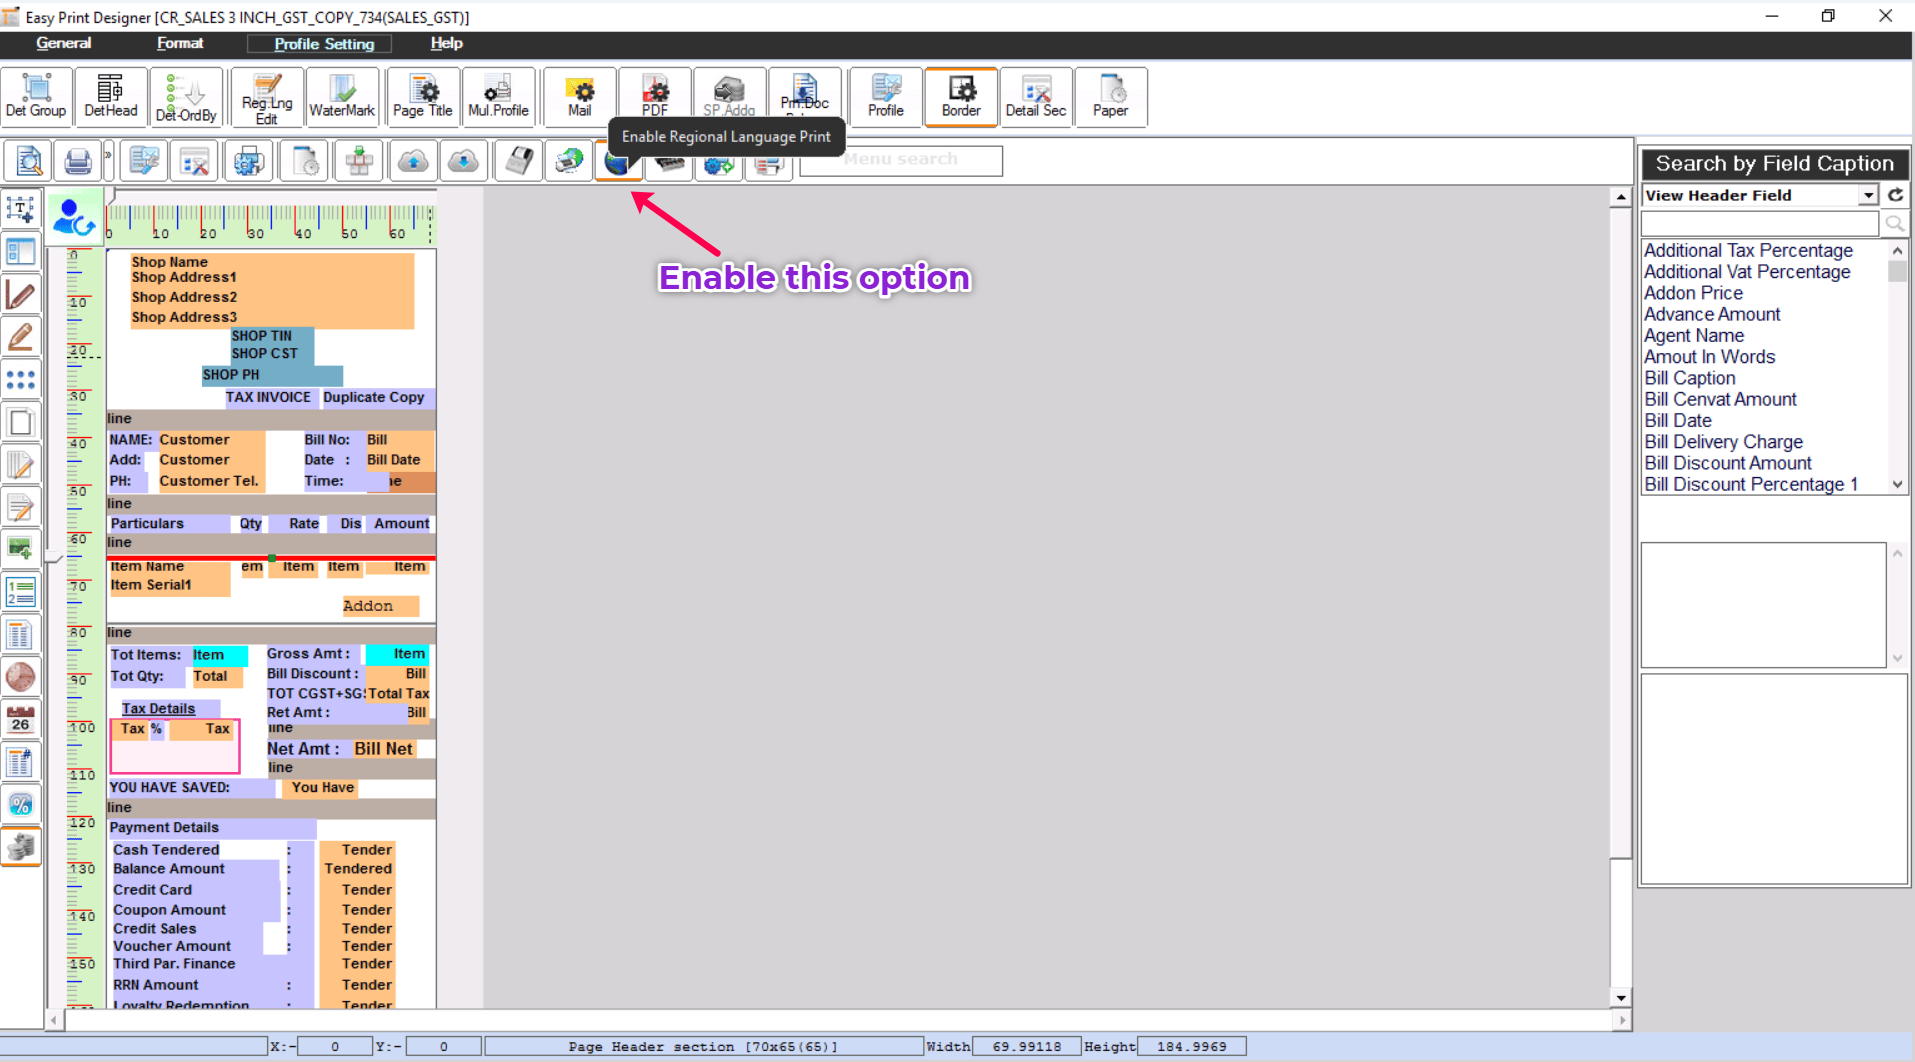Expand the View Header Field dropdown
Viewport: 1915px width, 1062px height.
tap(1868, 195)
